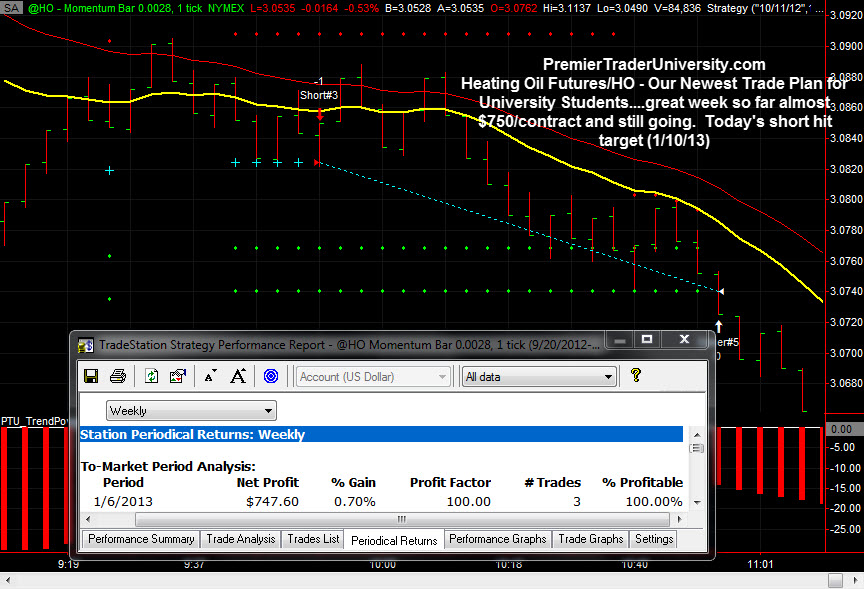Open help with the yellow question mark

(636, 375)
